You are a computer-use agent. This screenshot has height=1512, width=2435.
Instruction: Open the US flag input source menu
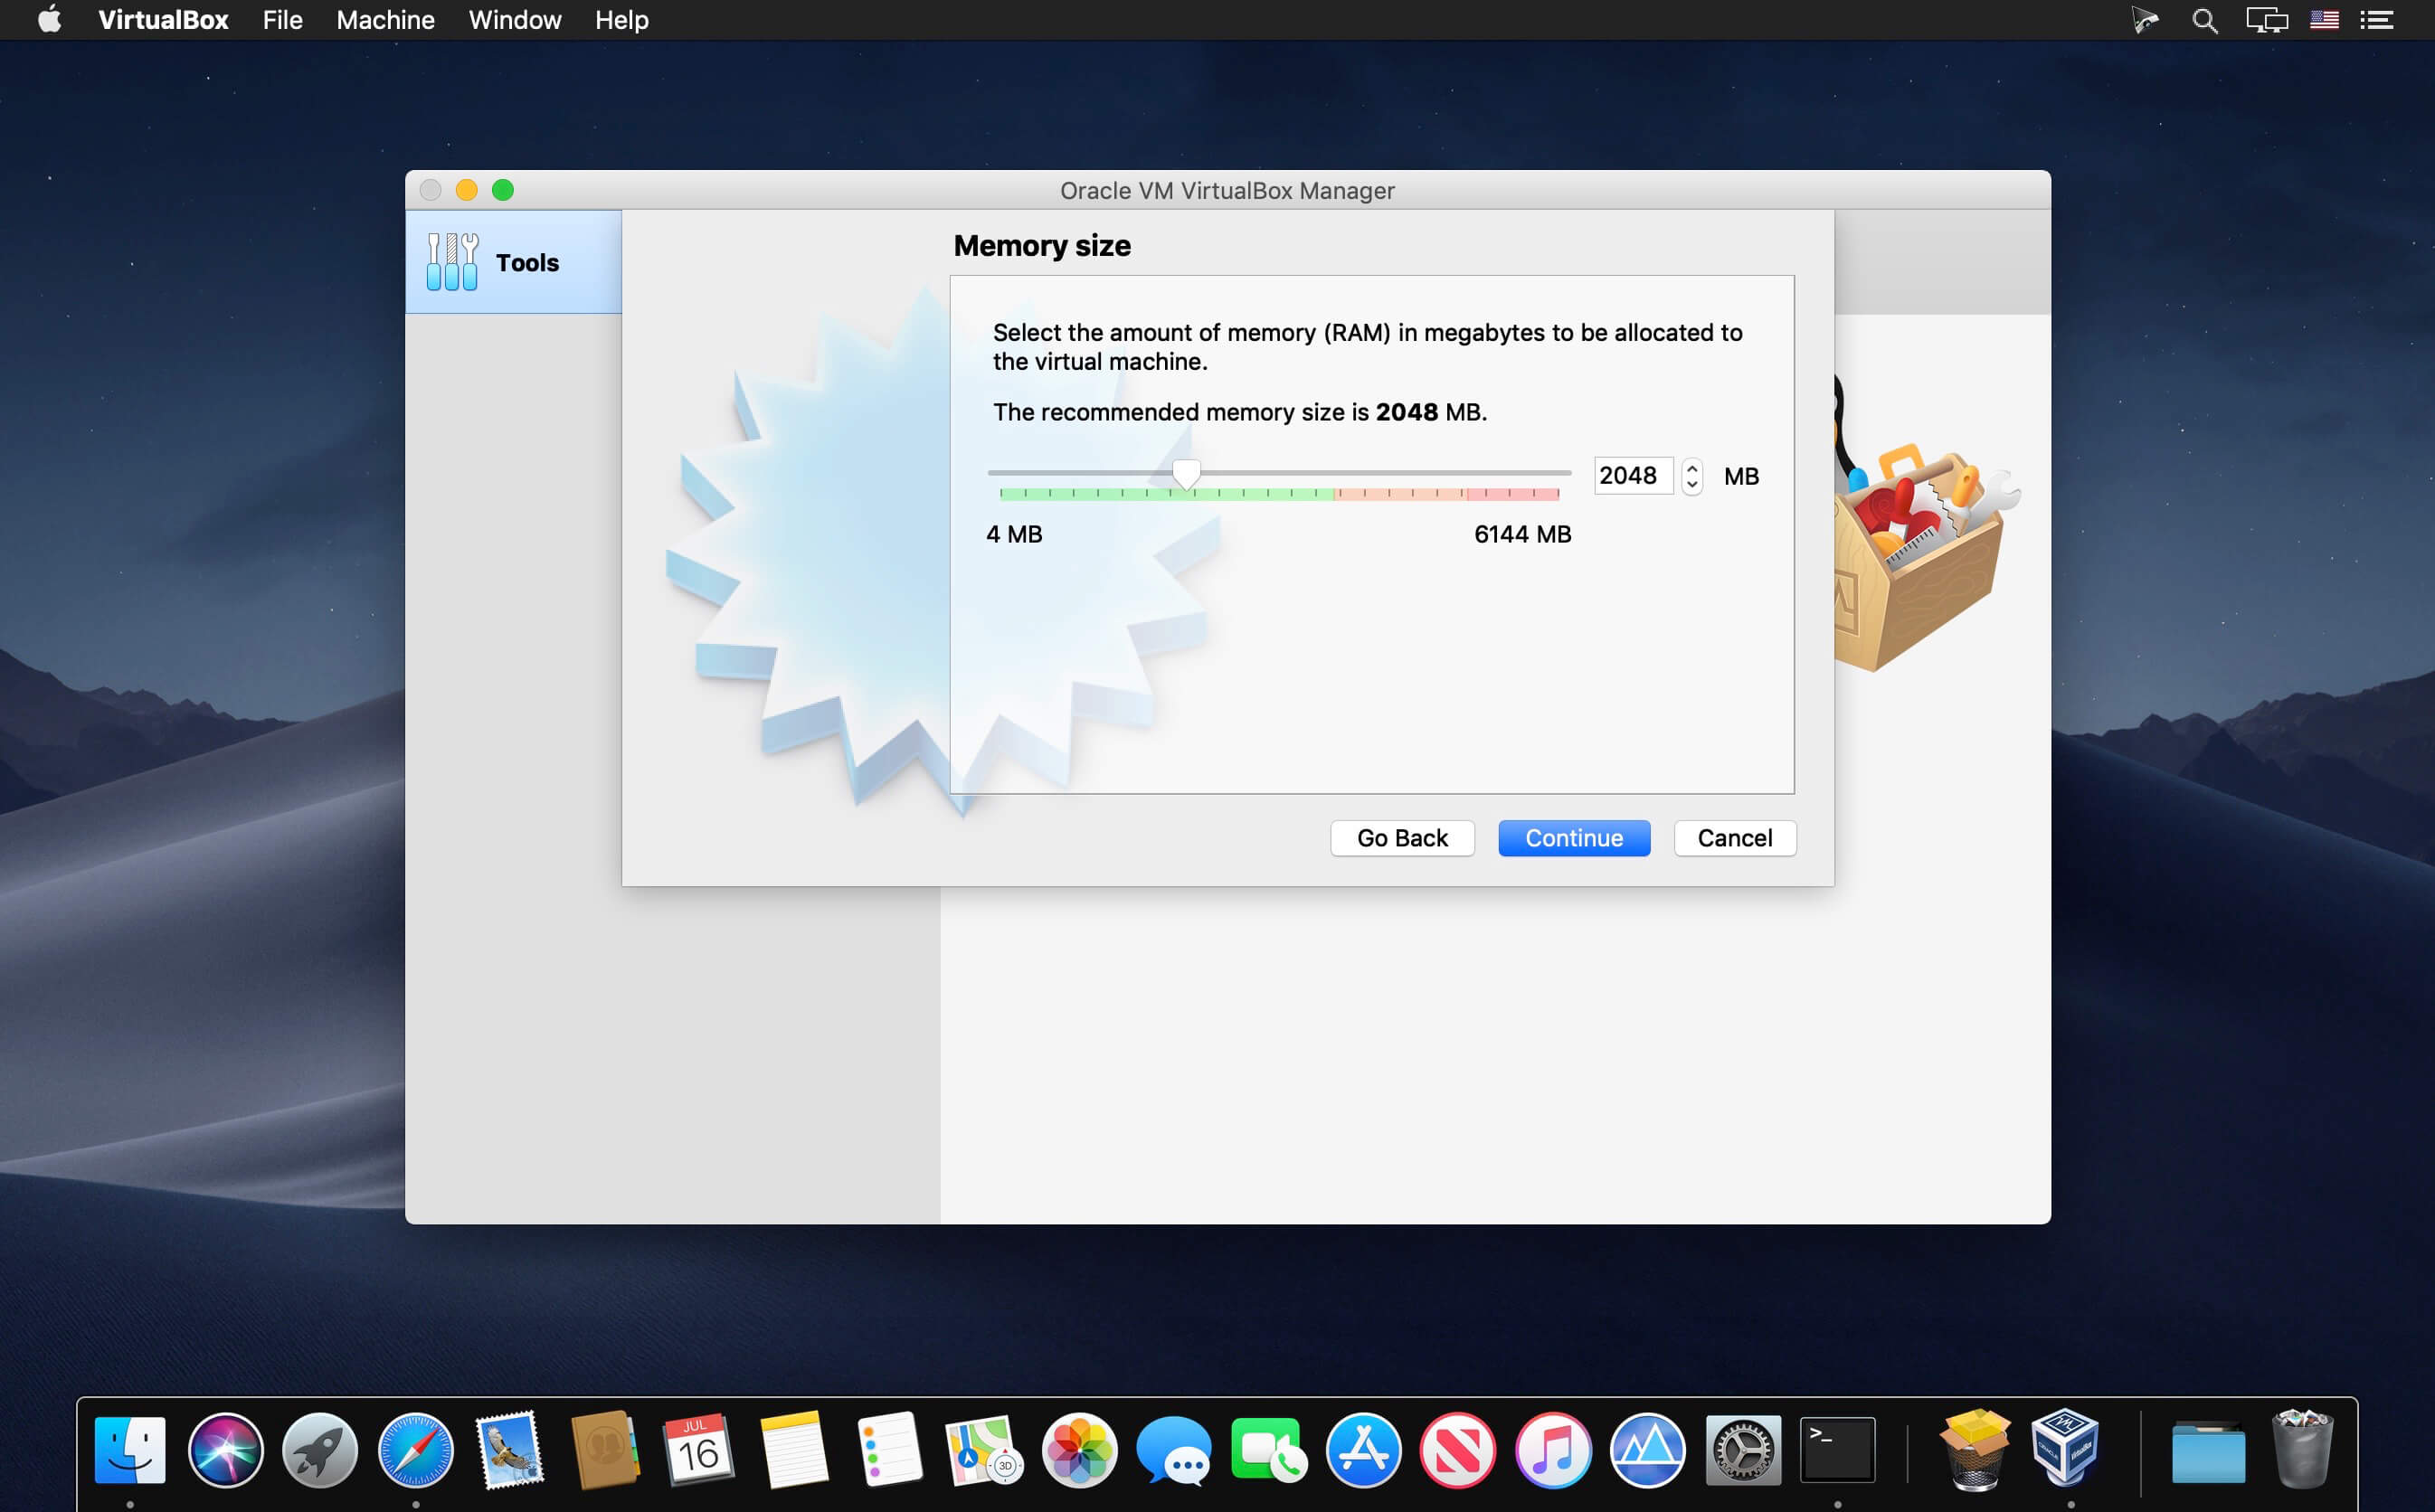tap(2324, 20)
